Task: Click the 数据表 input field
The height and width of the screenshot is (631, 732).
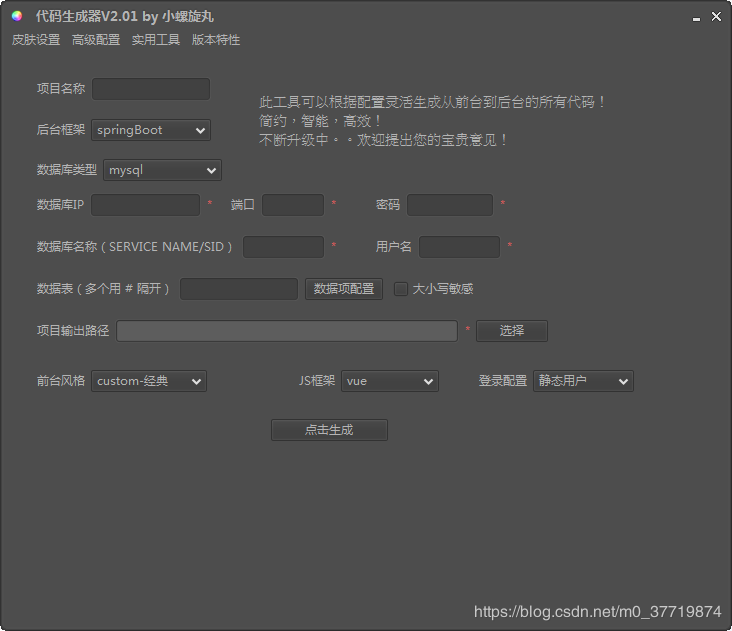Action: pyautogui.click(x=239, y=289)
